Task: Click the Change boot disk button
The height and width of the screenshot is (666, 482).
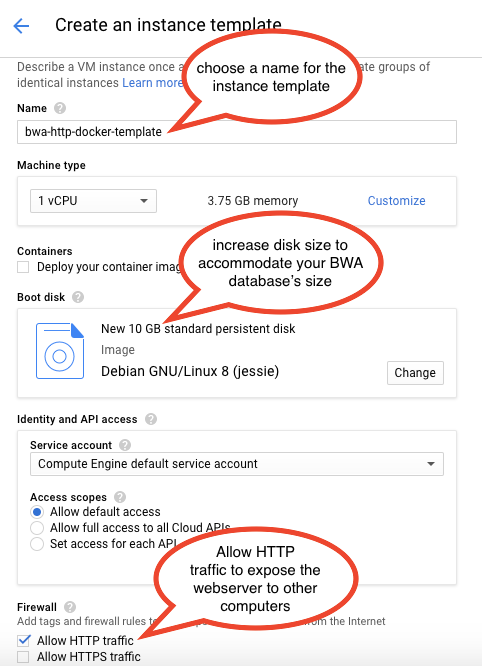Action: [415, 373]
